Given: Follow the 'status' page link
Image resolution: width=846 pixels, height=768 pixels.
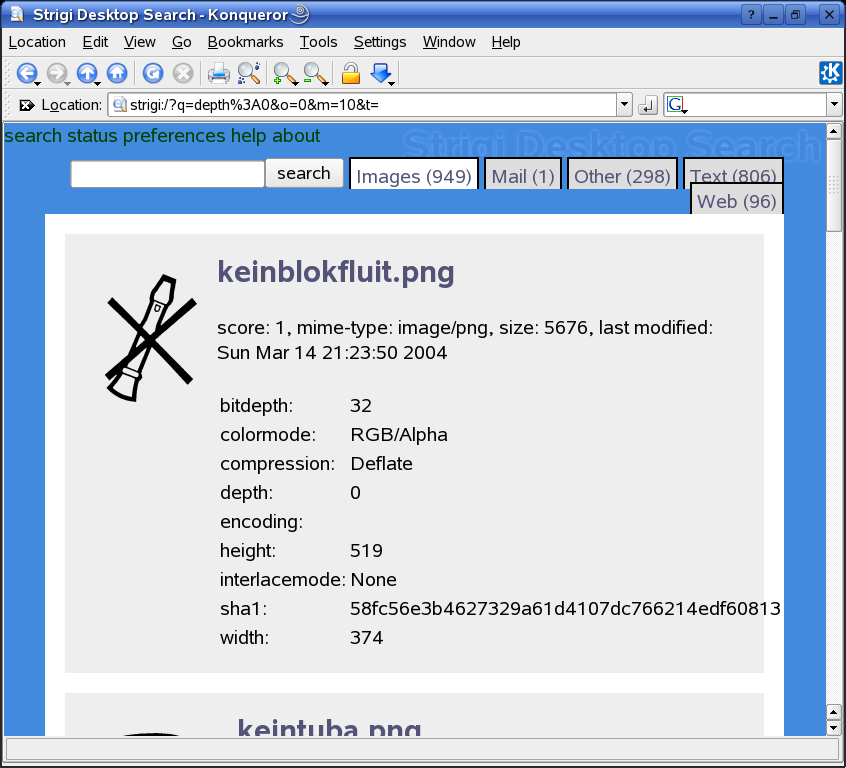Looking at the screenshot, I should click(x=92, y=135).
